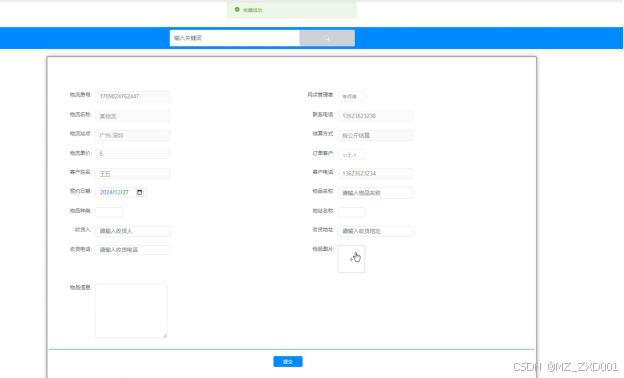The width and height of the screenshot is (624, 378).
Task: Click inside the 物品信息 text area
Action: (131, 311)
